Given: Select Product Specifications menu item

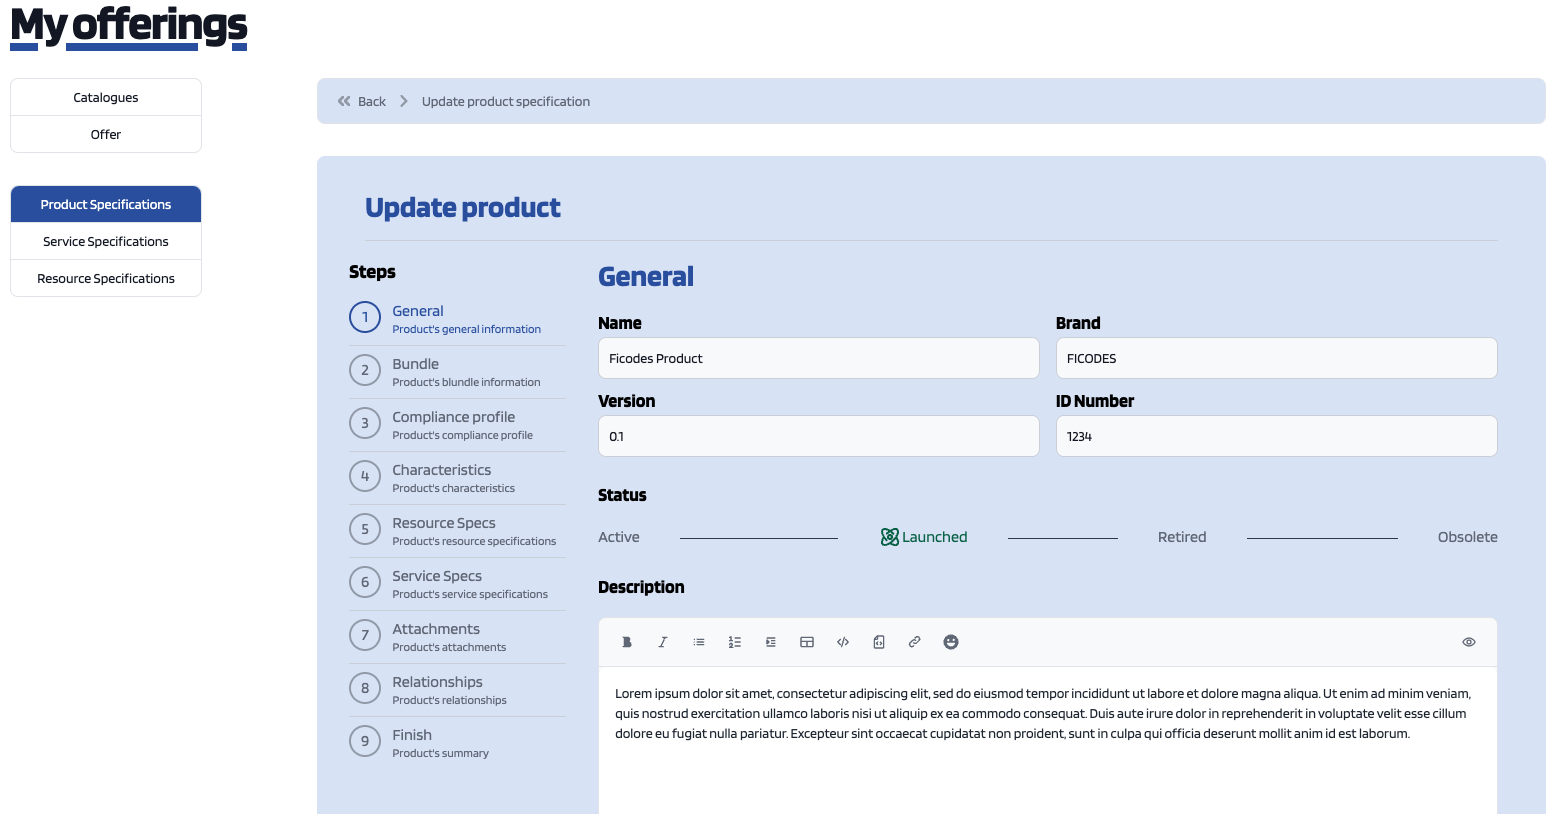Looking at the screenshot, I should click(x=106, y=204).
